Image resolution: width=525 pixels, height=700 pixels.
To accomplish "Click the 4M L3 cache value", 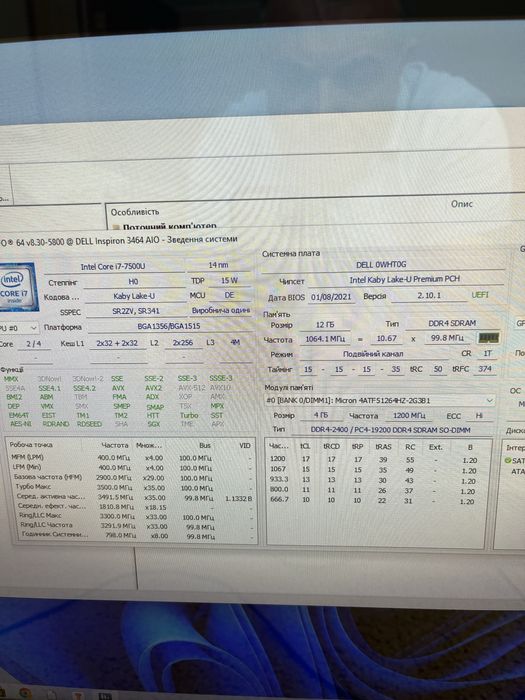I will click(235, 342).
